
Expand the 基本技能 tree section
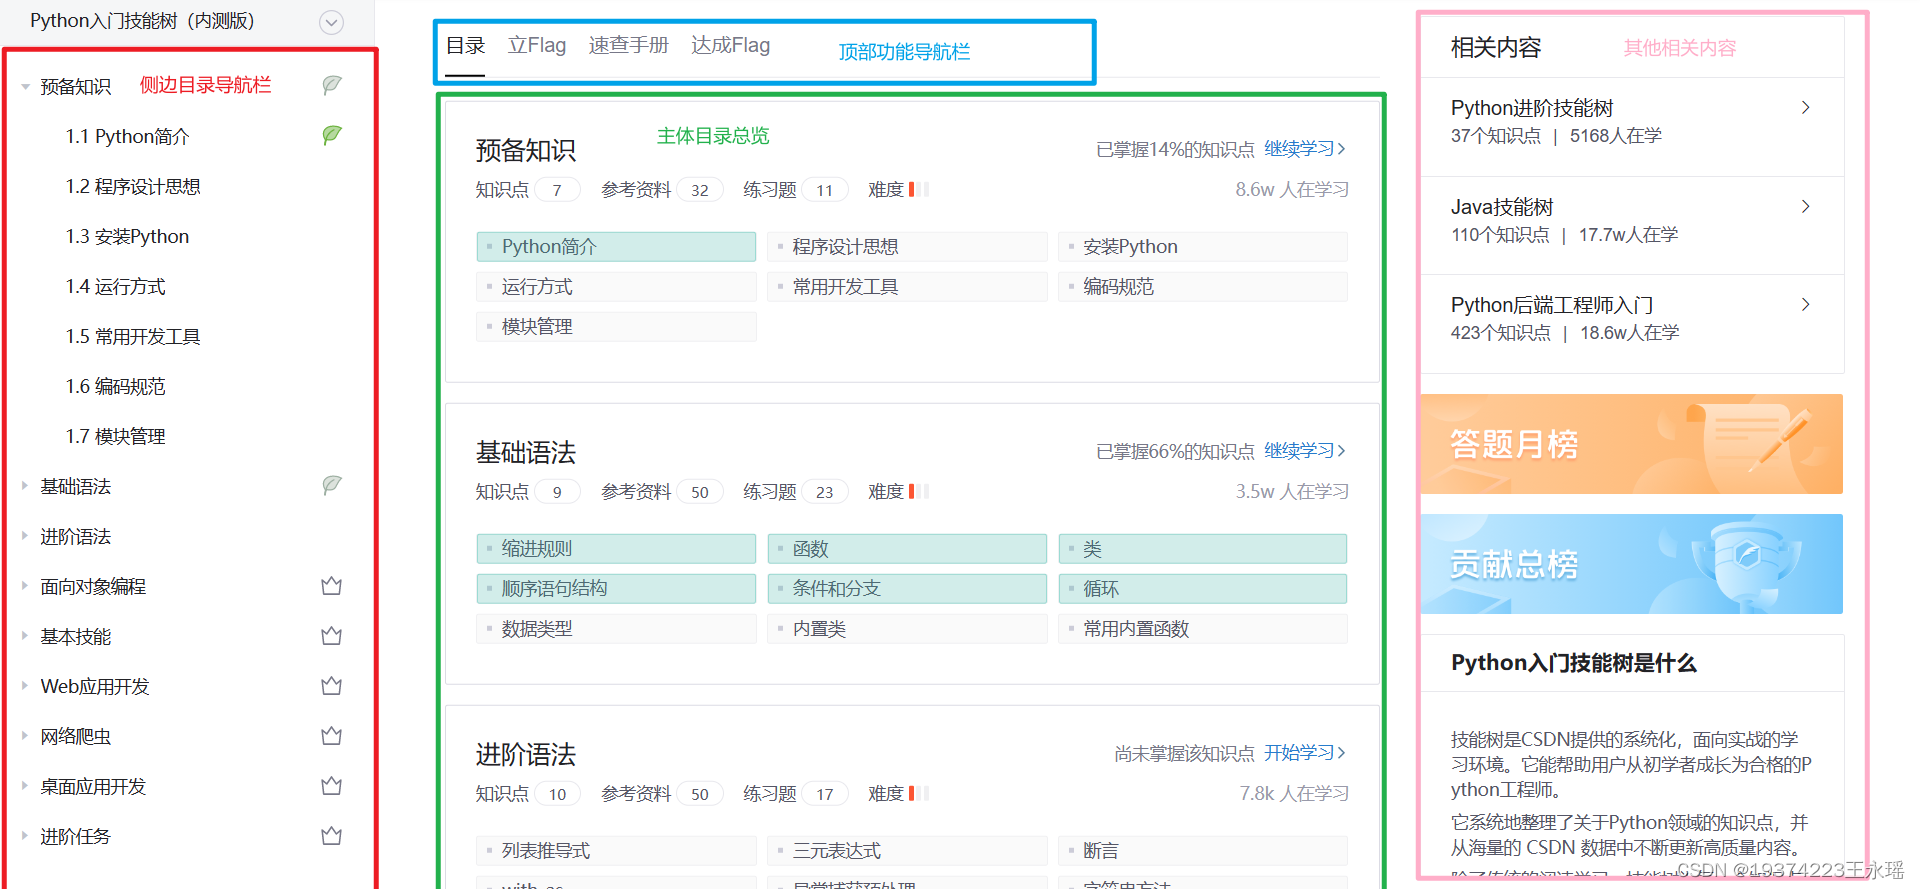(x=25, y=636)
